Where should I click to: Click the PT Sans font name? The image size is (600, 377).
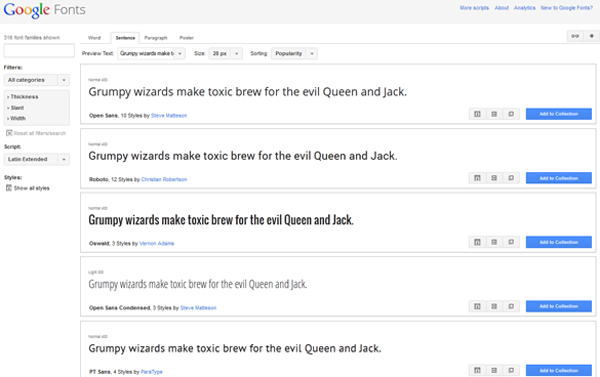100,372
